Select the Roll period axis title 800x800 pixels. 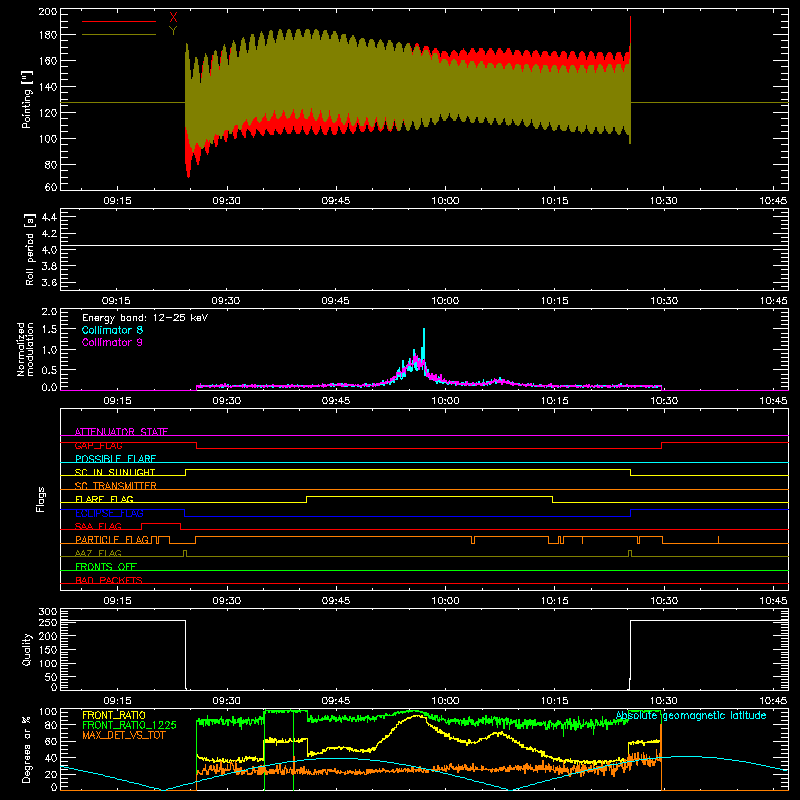click(x=30, y=249)
